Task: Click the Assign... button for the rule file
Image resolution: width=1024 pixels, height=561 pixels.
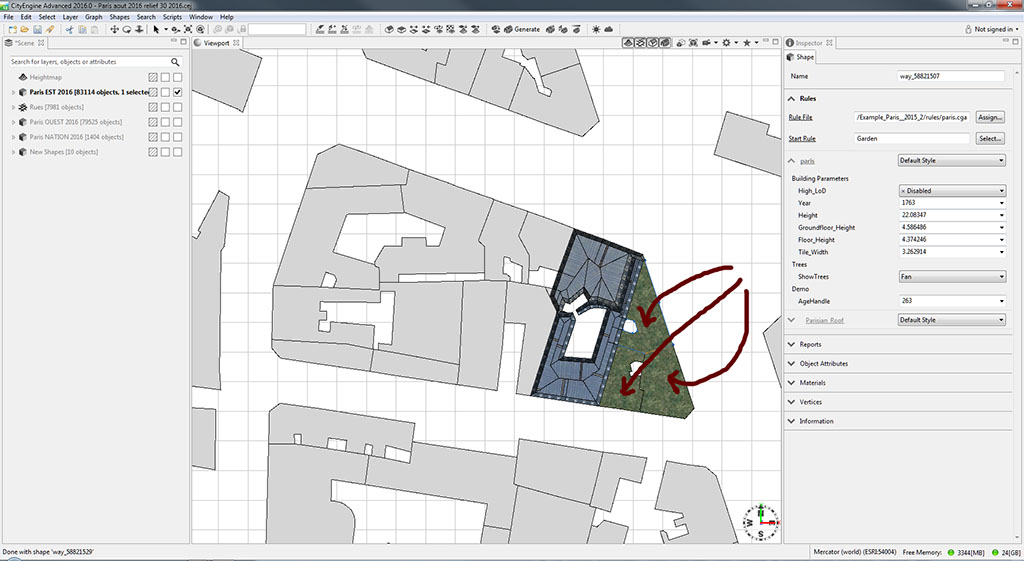Action: (x=990, y=118)
